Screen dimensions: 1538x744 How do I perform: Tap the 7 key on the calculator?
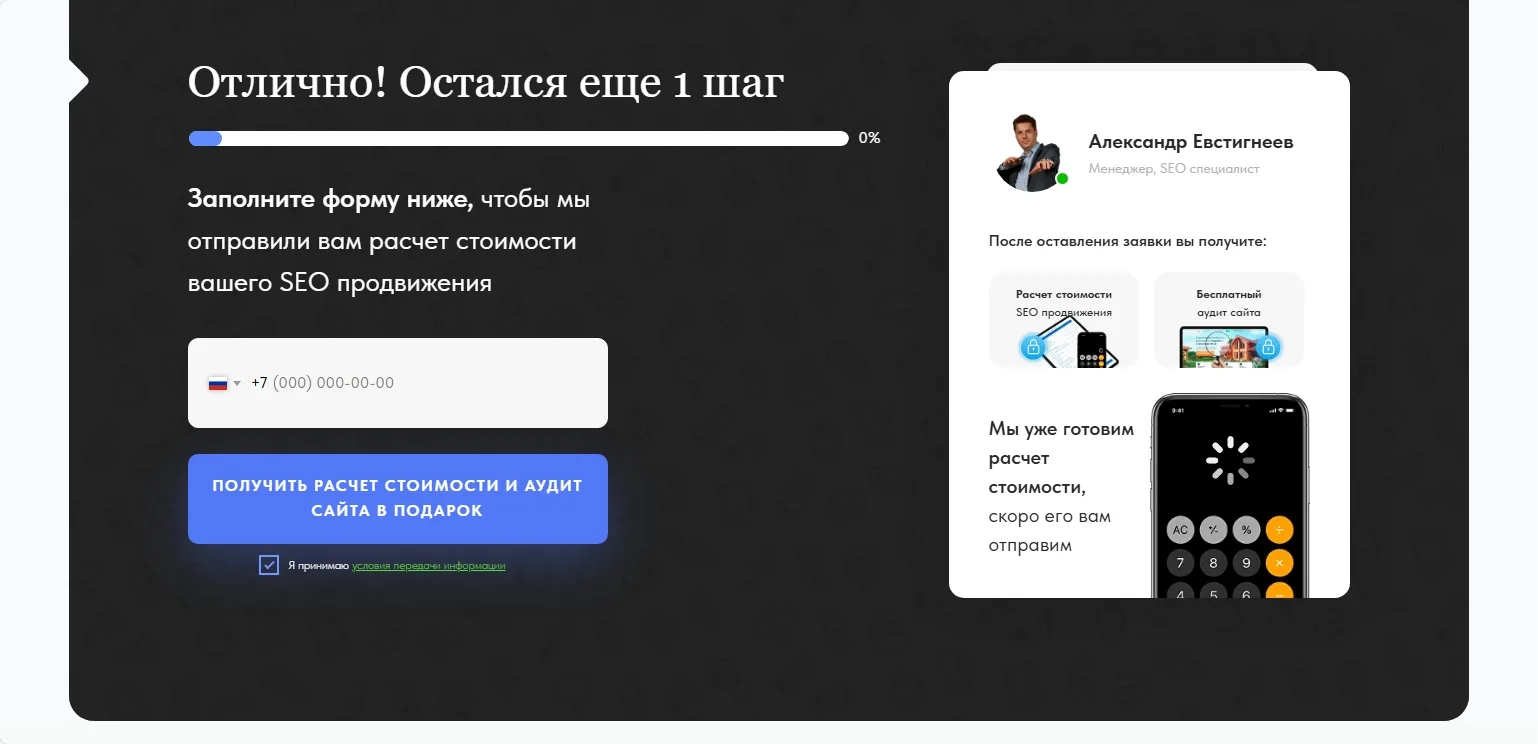pos(1181,562)
